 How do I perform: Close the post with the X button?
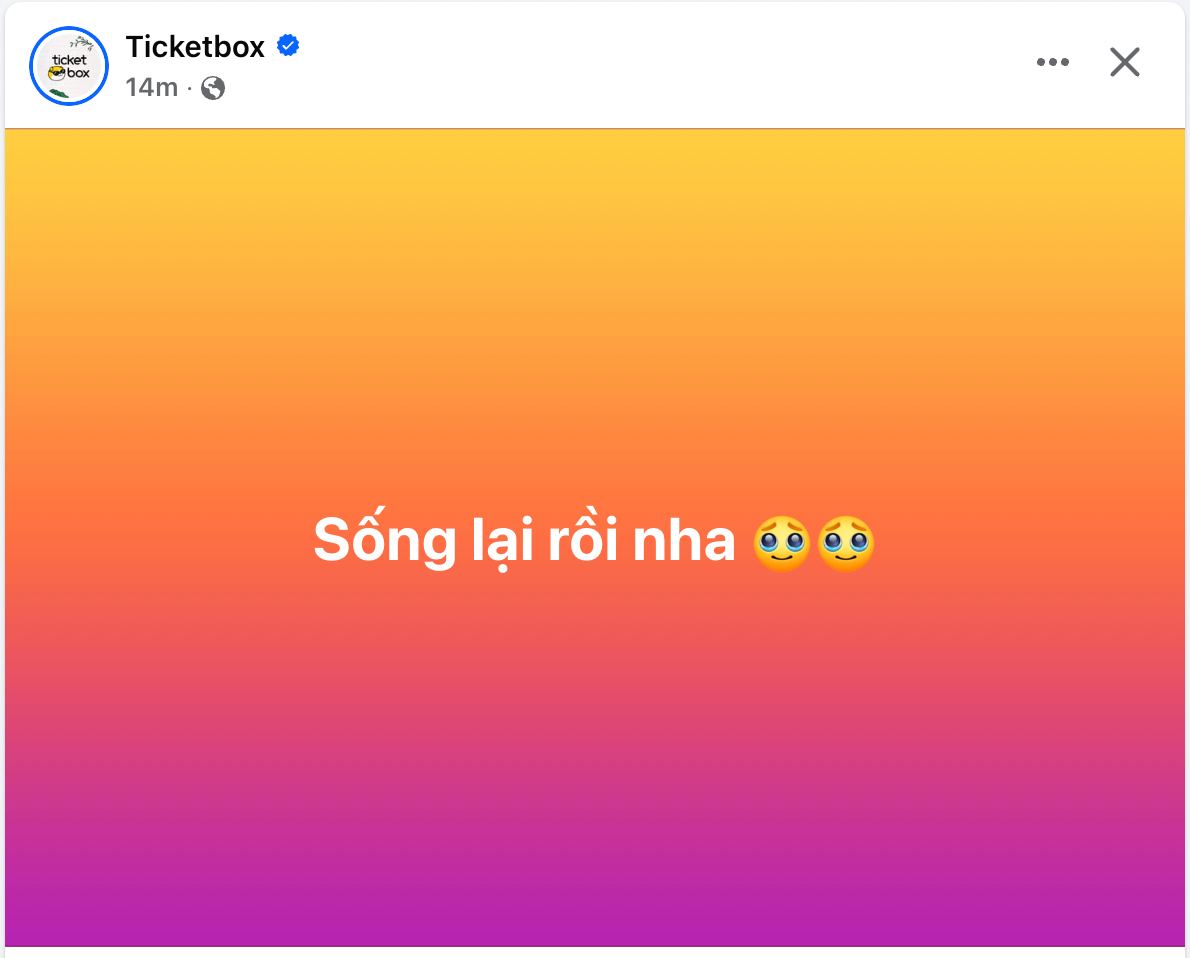(x=1125, y=62)
